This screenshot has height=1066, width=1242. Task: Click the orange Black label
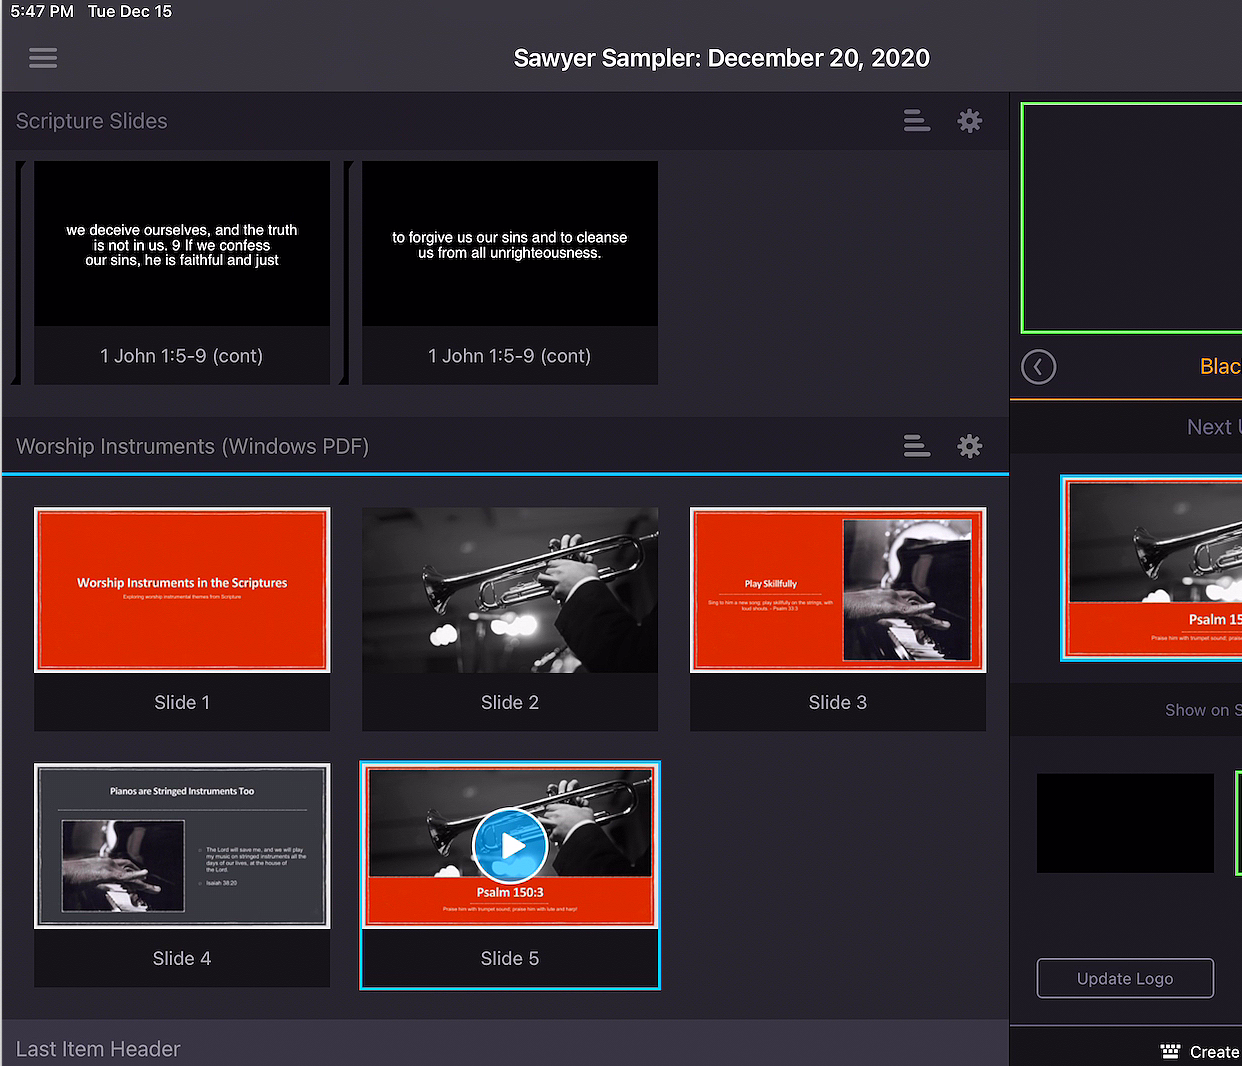(x=1221, y=367)
